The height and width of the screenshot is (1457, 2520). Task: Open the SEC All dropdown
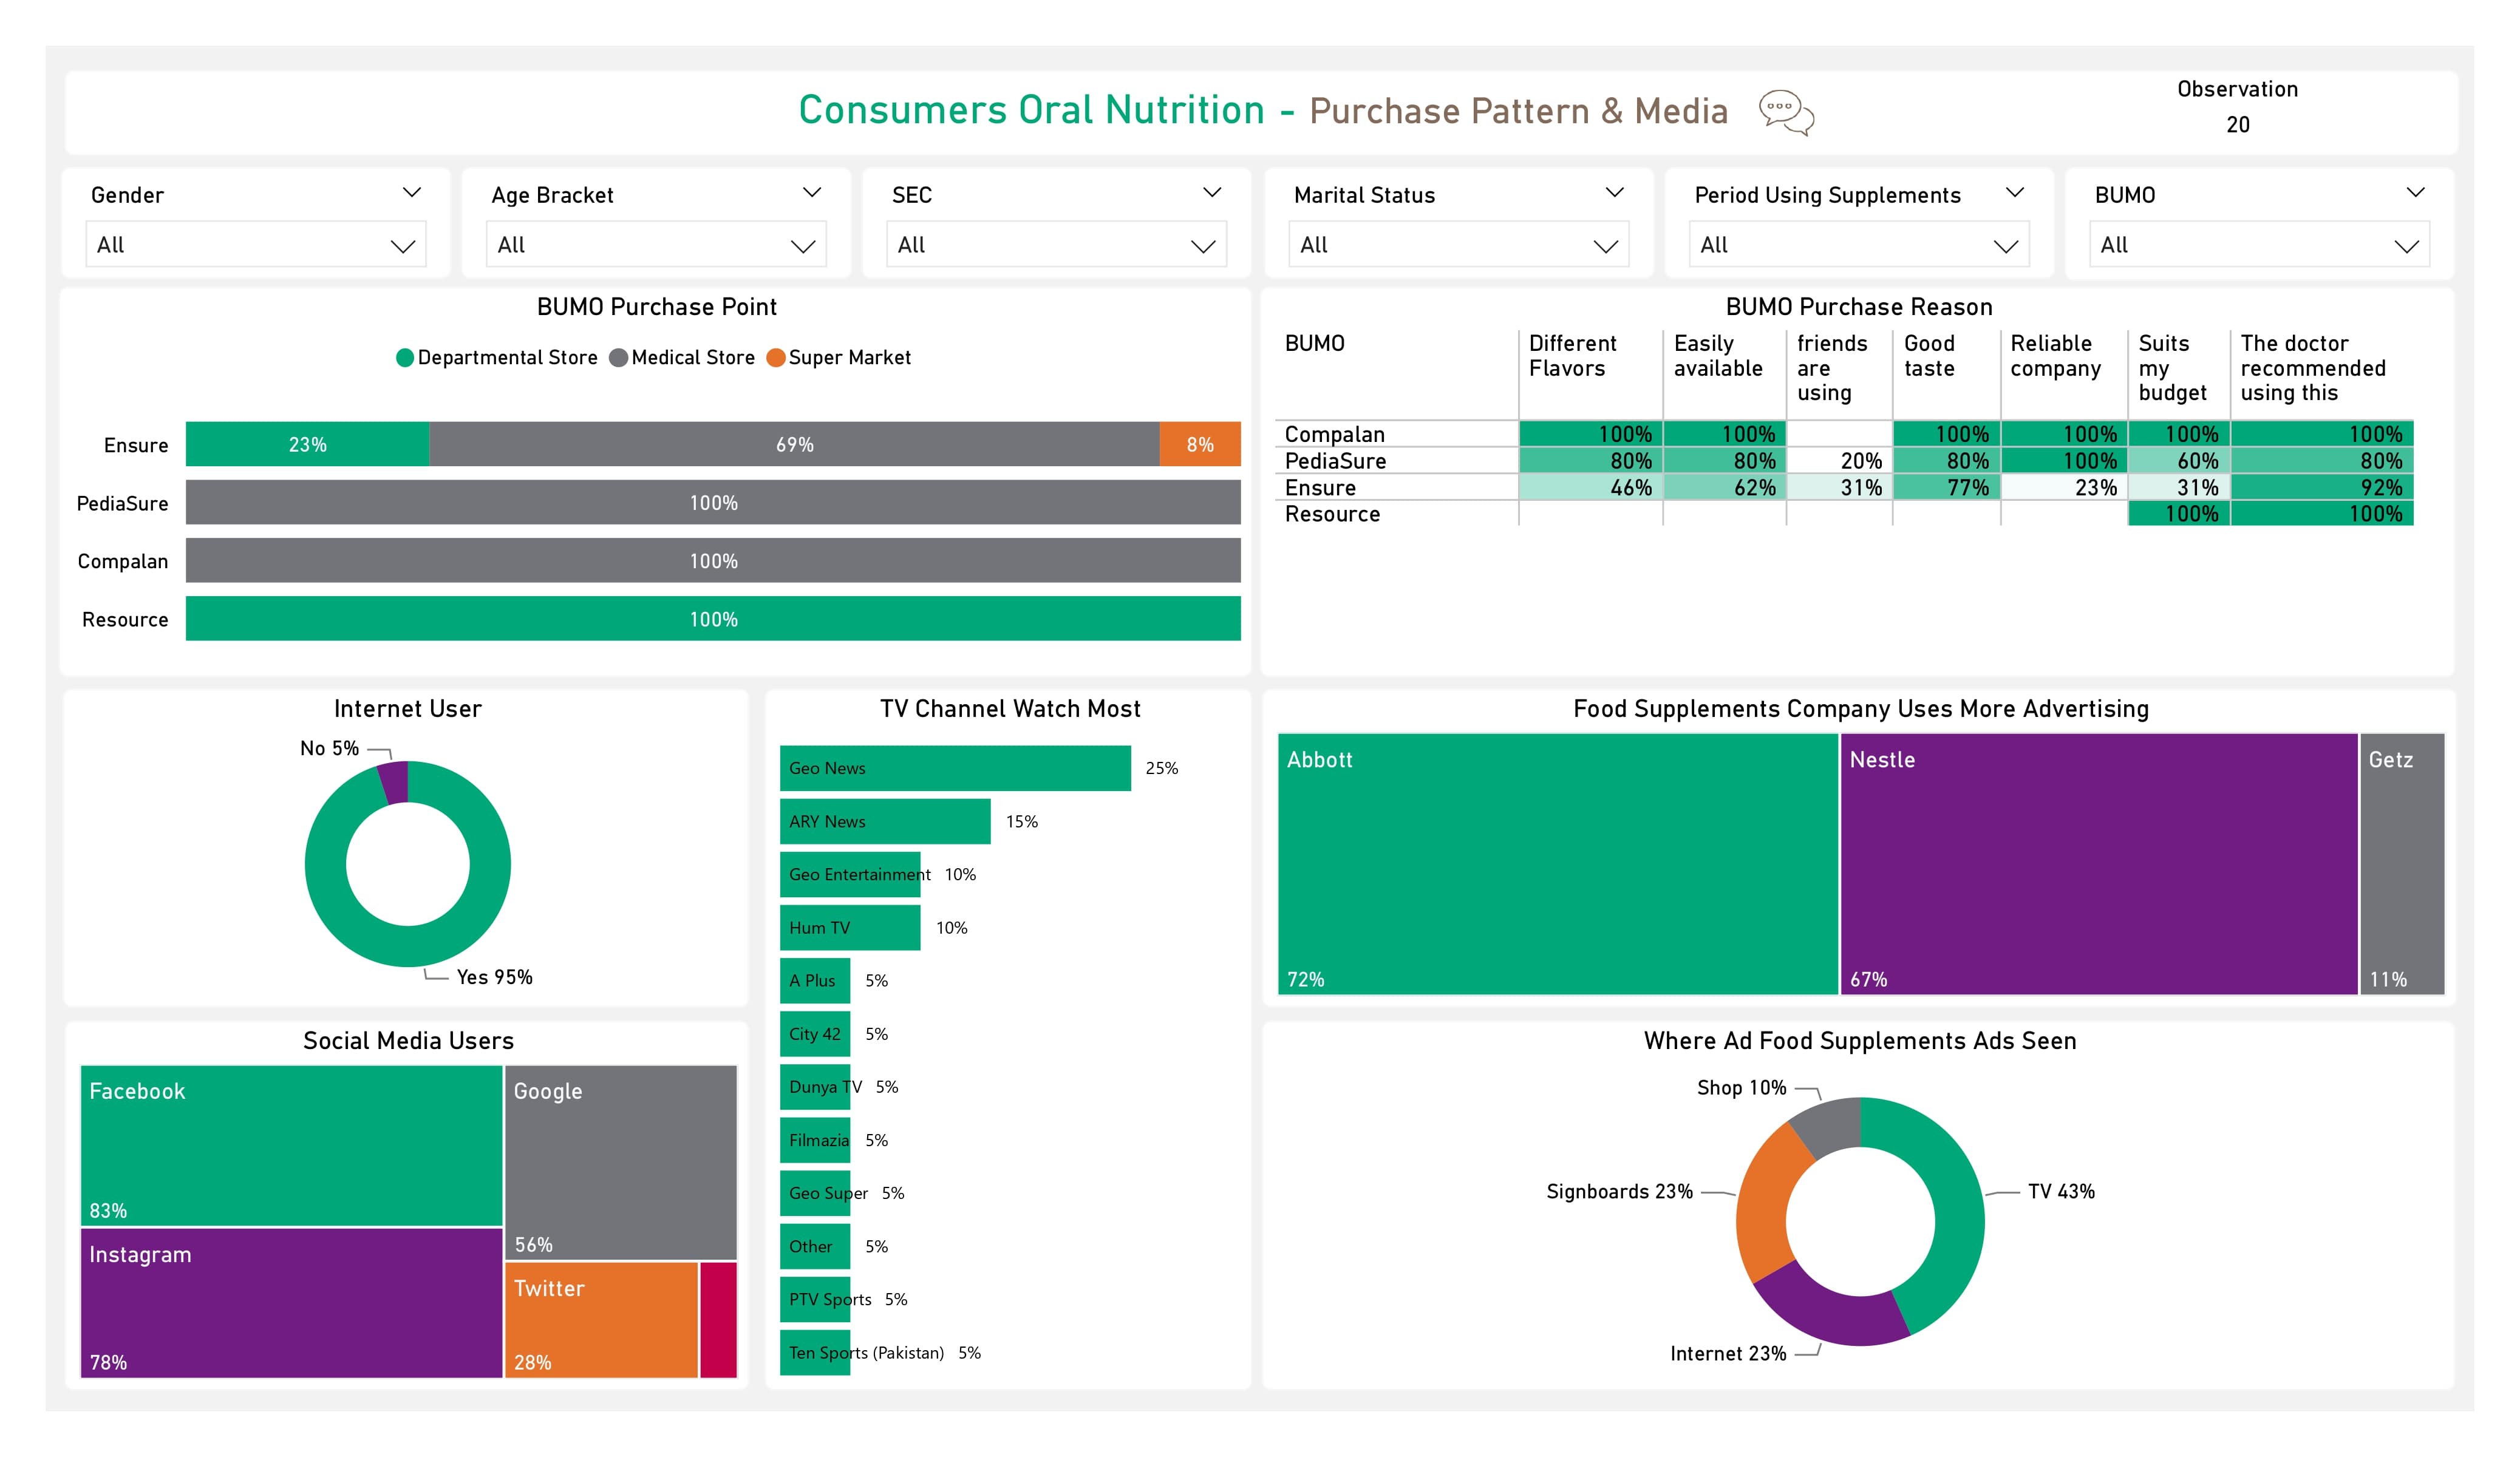[x=1056, y=245]
